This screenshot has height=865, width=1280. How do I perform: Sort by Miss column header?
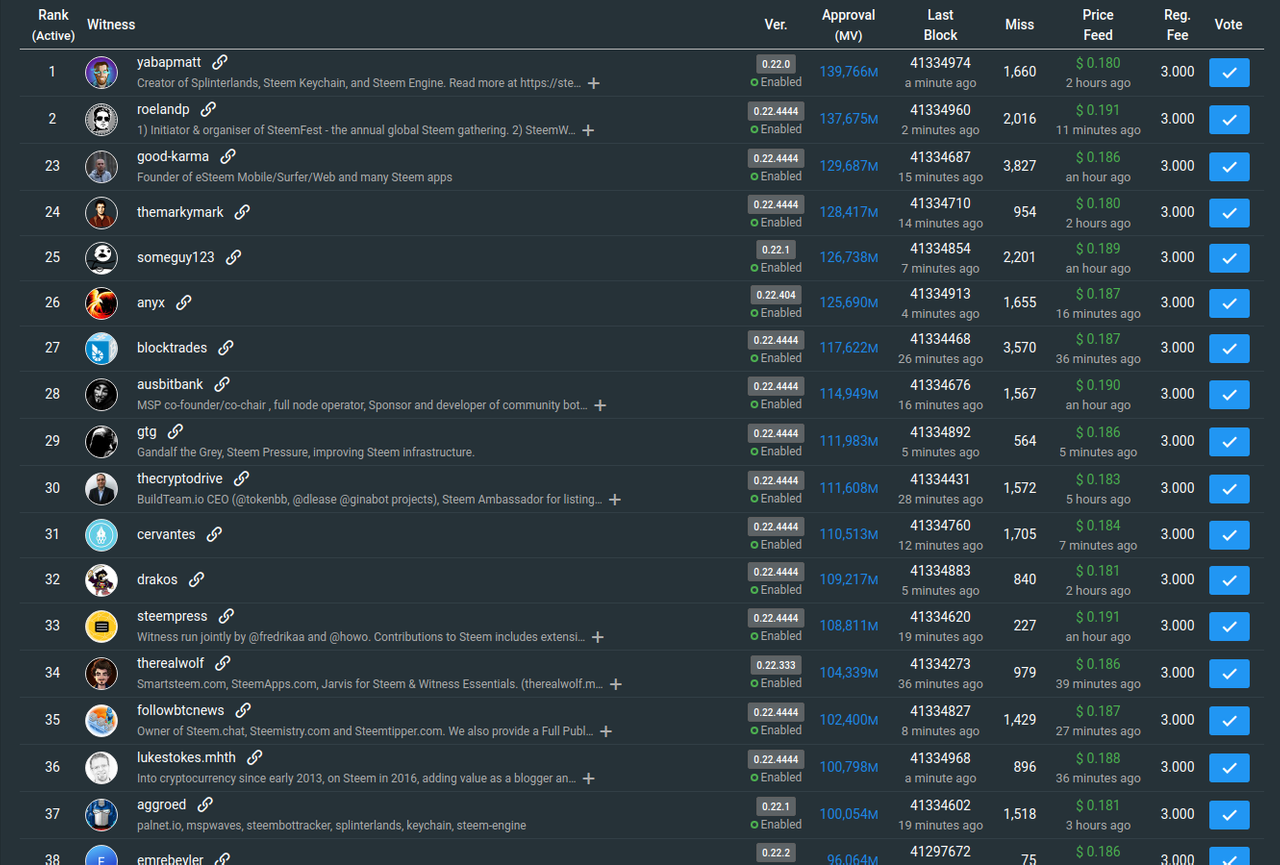1020,24
